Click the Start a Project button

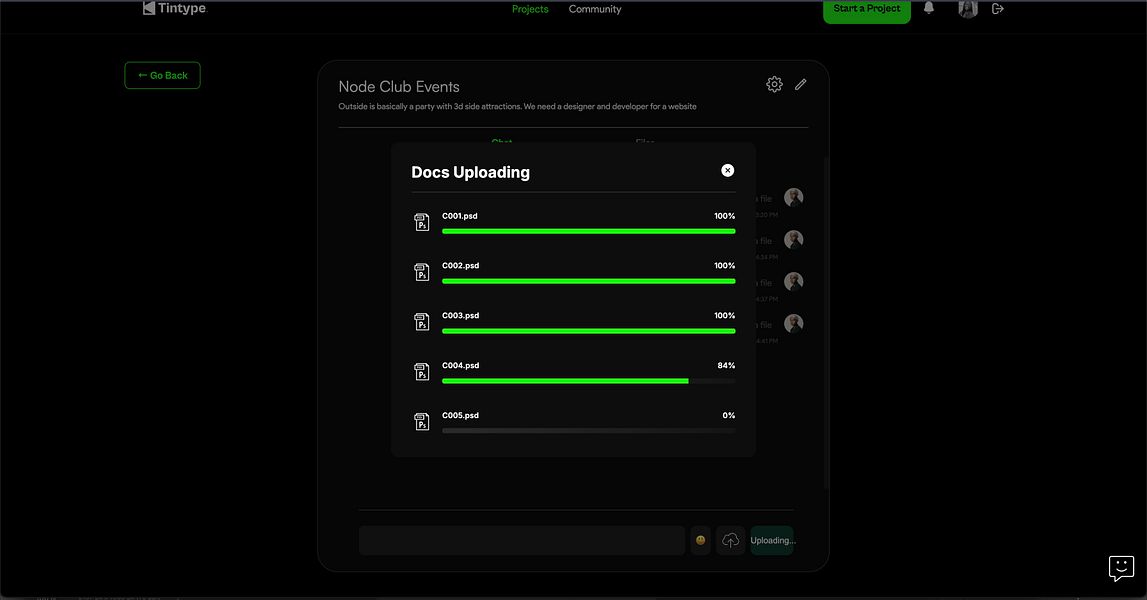(867, 10)
